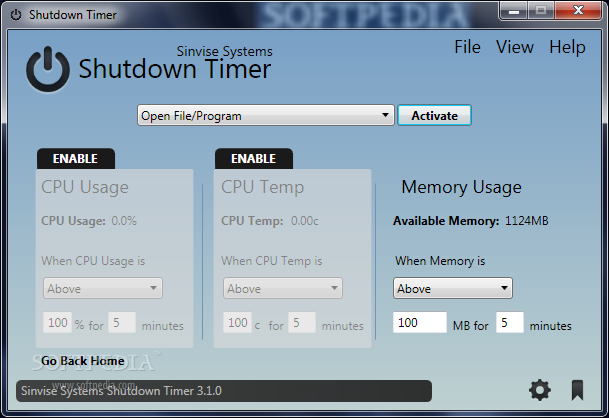Open the File menu
Screen dimensions: 609x418
pos(467,47)
